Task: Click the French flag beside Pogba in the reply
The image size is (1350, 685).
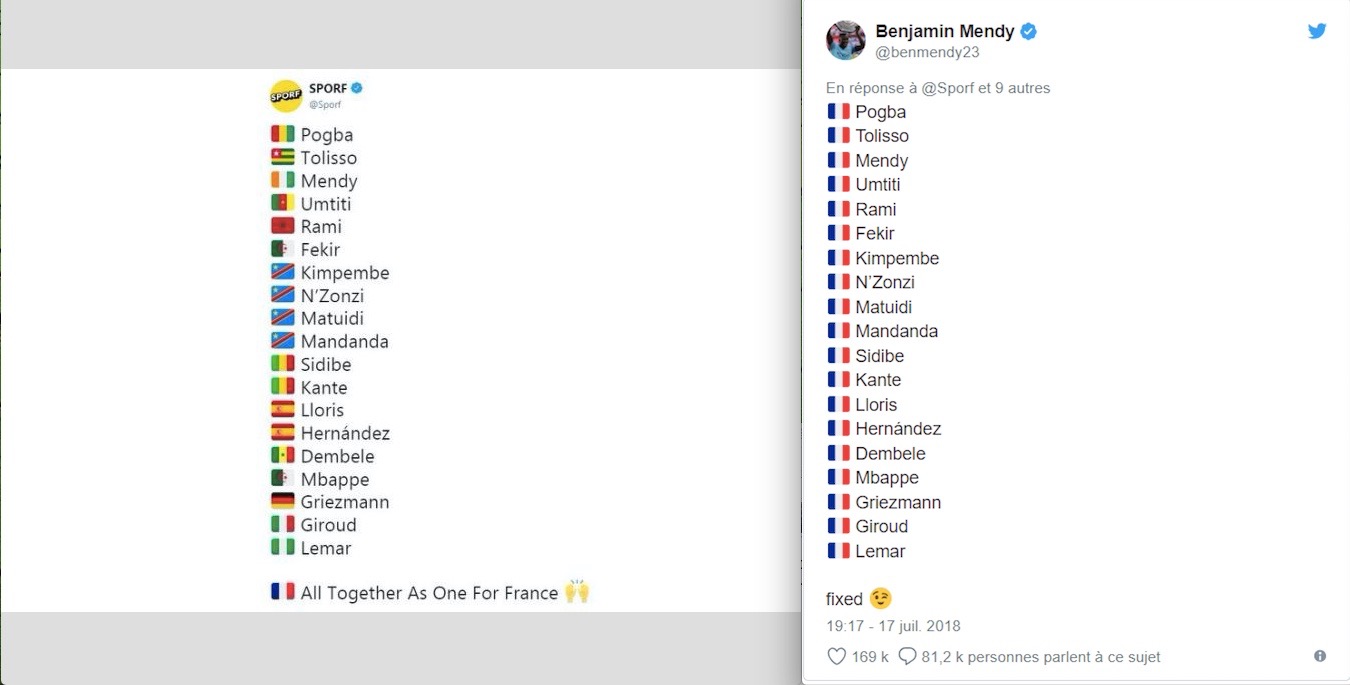Action: (x=838, y=112)
